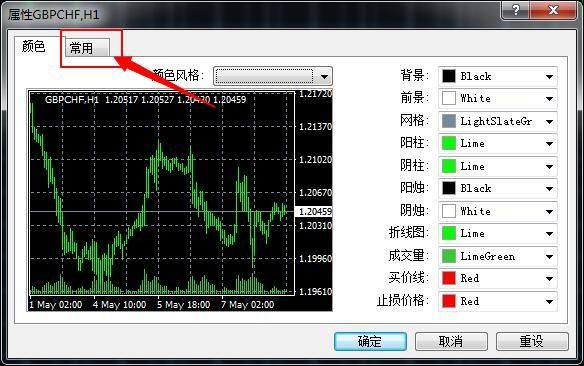This screenshot has width=584, height=366.
Task: Click the green 折线图 color swatch
Action: point(448,233)
